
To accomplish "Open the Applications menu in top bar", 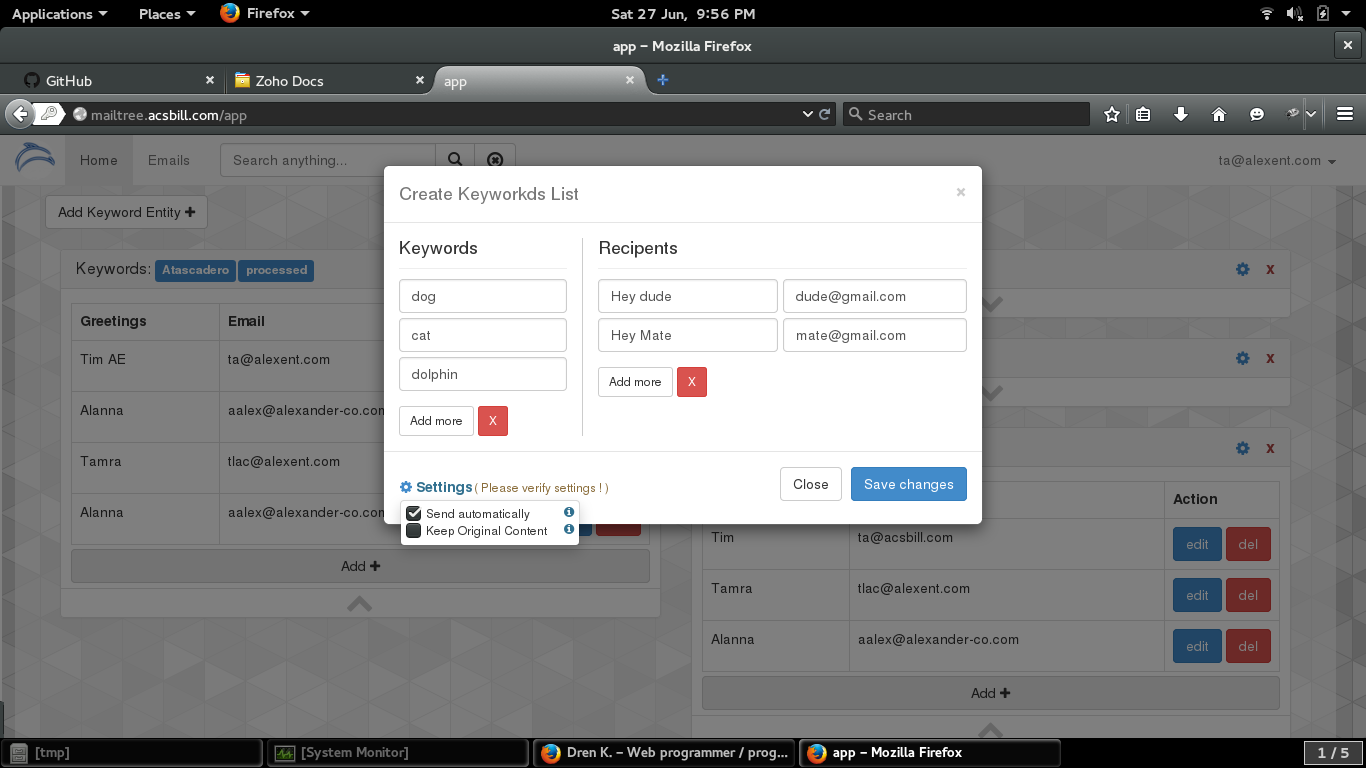I will pyautogui.click(x=59, y=14).
